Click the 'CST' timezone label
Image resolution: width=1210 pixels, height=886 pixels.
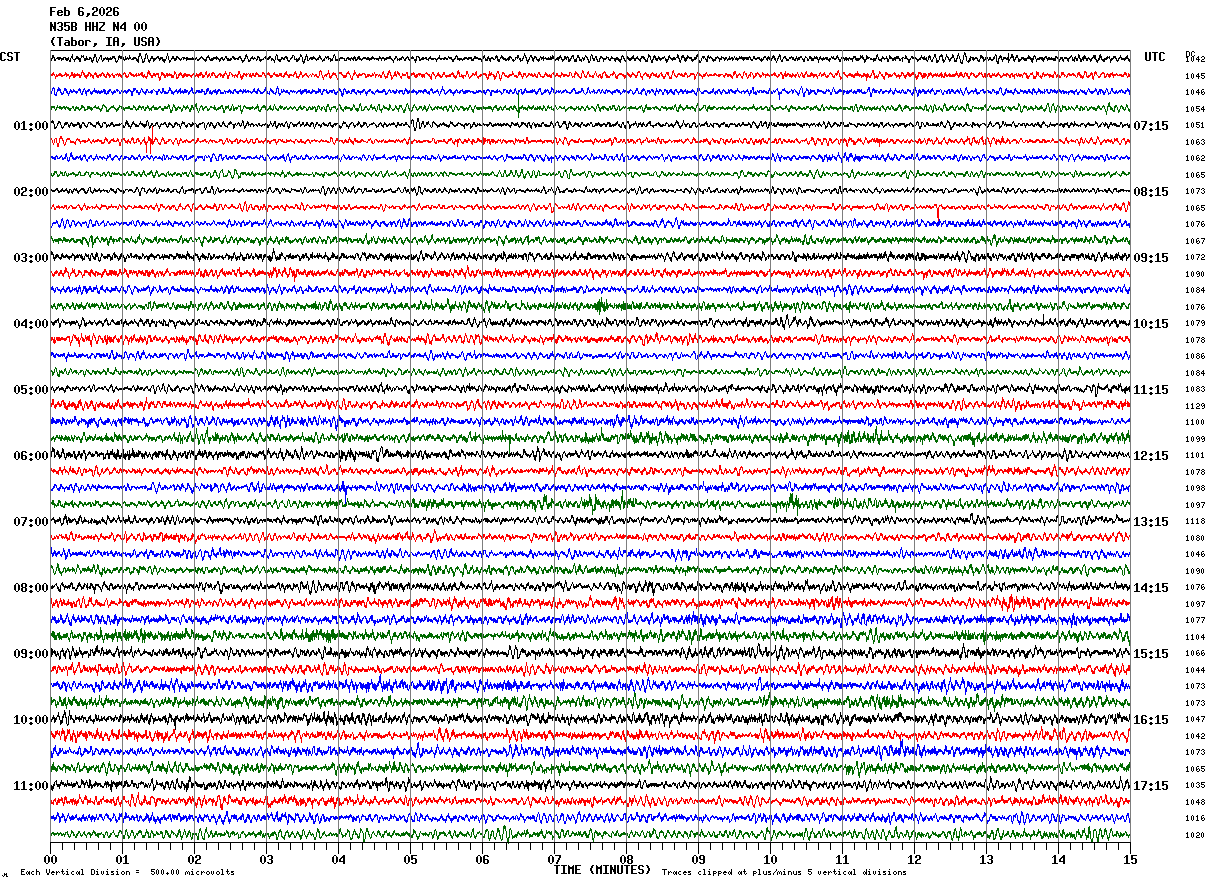[x=10, y=57]
